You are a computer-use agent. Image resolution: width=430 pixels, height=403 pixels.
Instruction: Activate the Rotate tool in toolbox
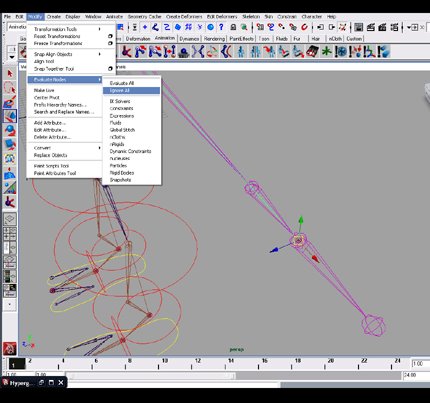(x=10, y=130)
